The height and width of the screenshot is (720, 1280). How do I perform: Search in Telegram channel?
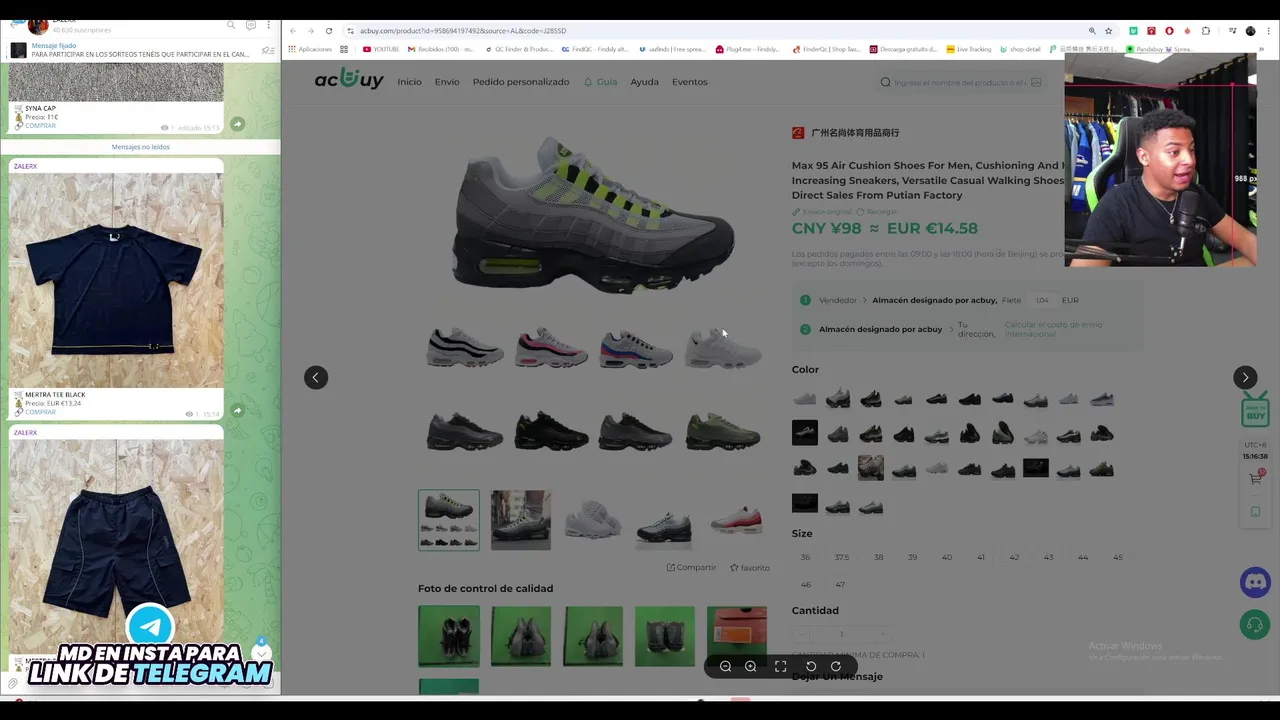tap(231, 25)
